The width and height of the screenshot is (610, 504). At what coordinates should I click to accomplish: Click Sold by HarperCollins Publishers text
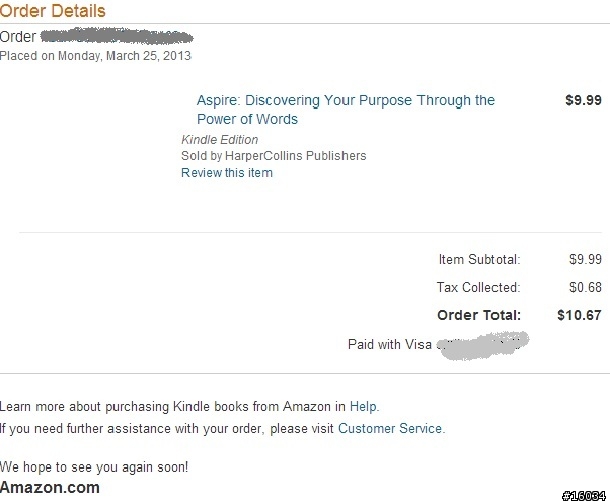tap(273, 156)
